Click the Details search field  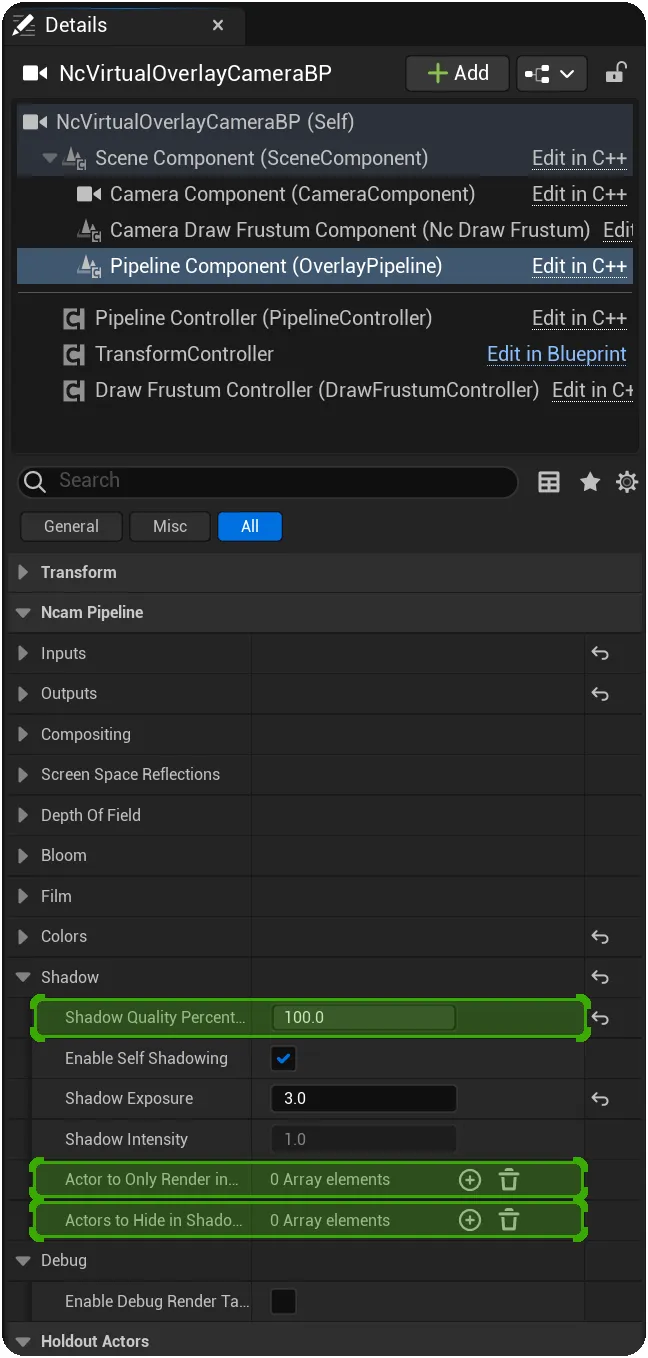pos(268,481)
